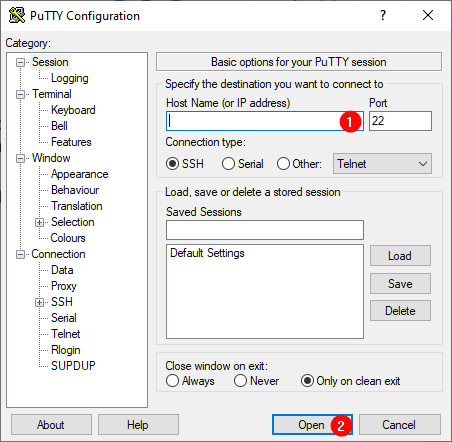The width and height of the screenshot is (452, 442).
Task: Expand the SSH category node
Action: [x=39, y=302]
